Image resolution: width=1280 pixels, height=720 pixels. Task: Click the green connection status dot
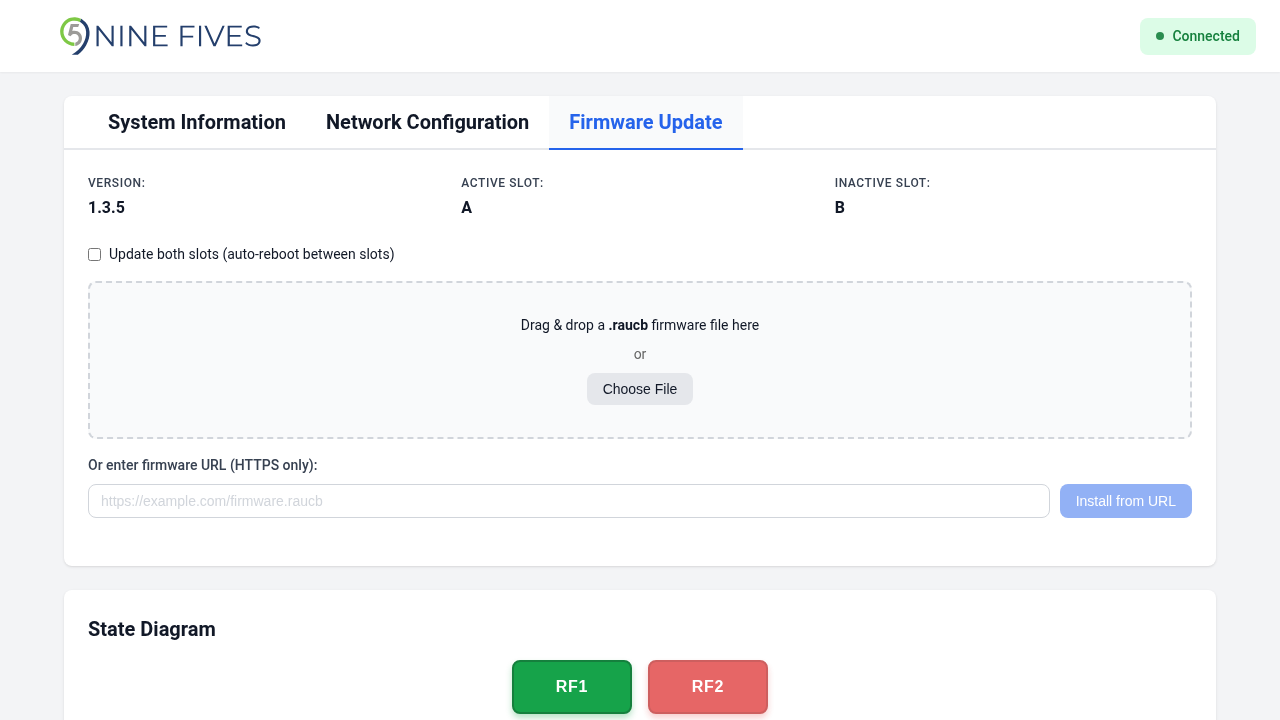click(x=1160, y=36)
